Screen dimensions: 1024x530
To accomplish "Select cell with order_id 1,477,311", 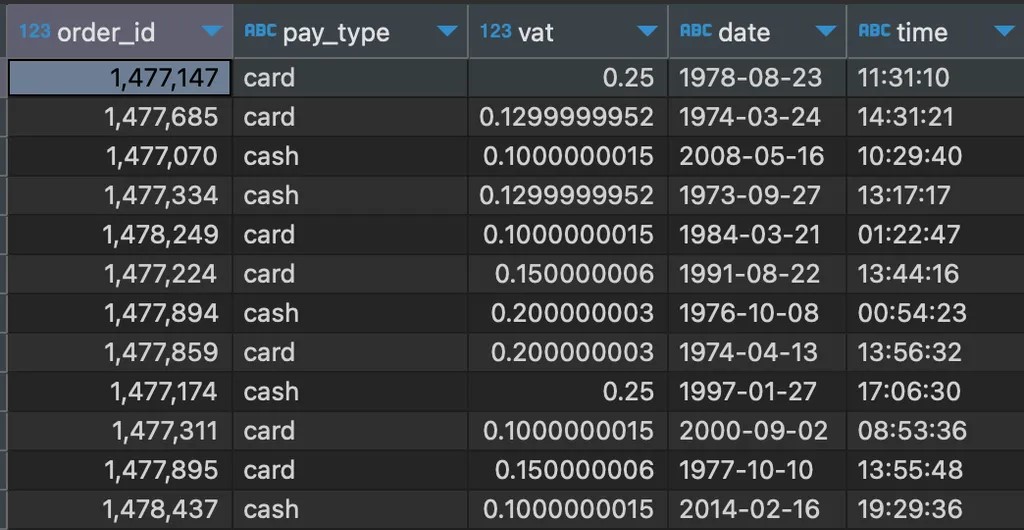I will (120, 430).
